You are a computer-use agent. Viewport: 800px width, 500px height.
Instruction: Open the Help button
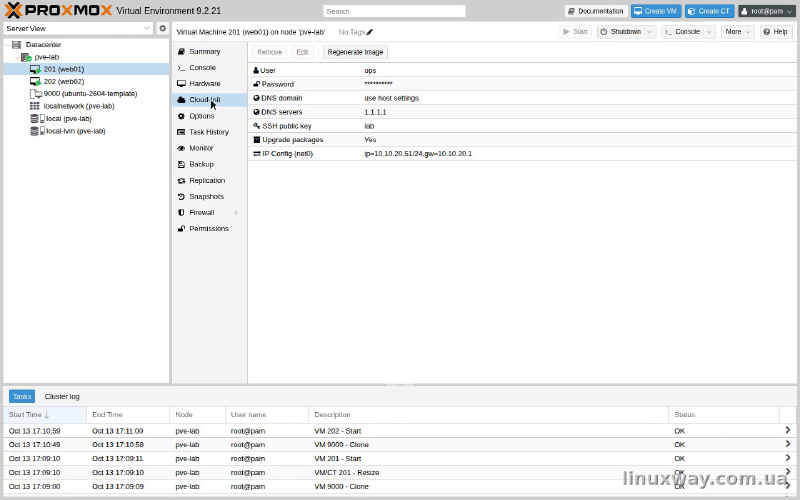click(776, 32)
